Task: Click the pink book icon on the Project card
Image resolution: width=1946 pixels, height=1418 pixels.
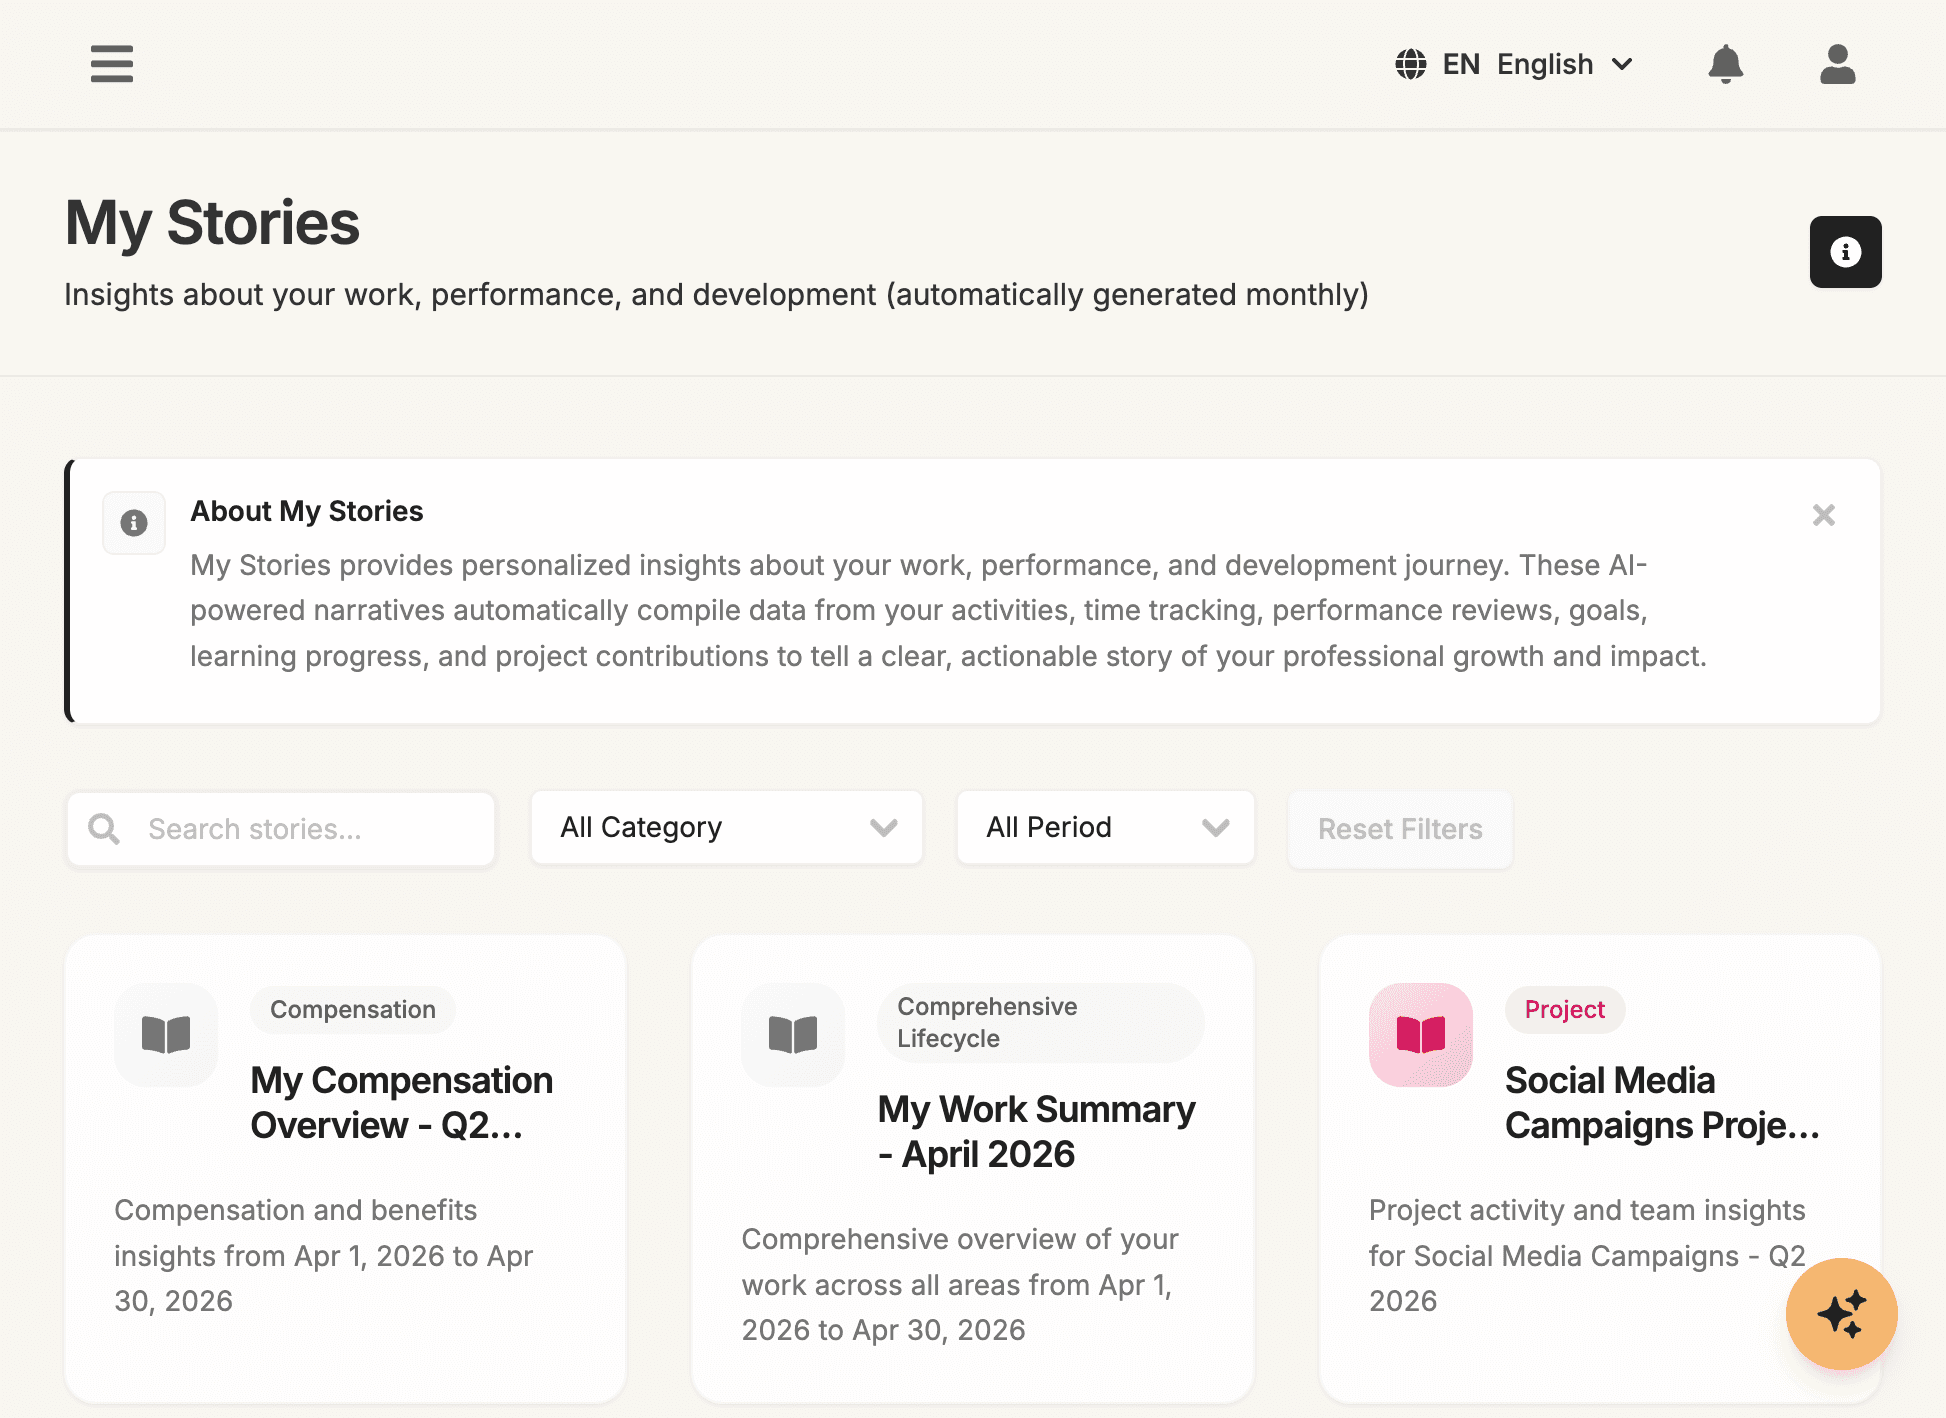Action: (x=1420, y=1034)
